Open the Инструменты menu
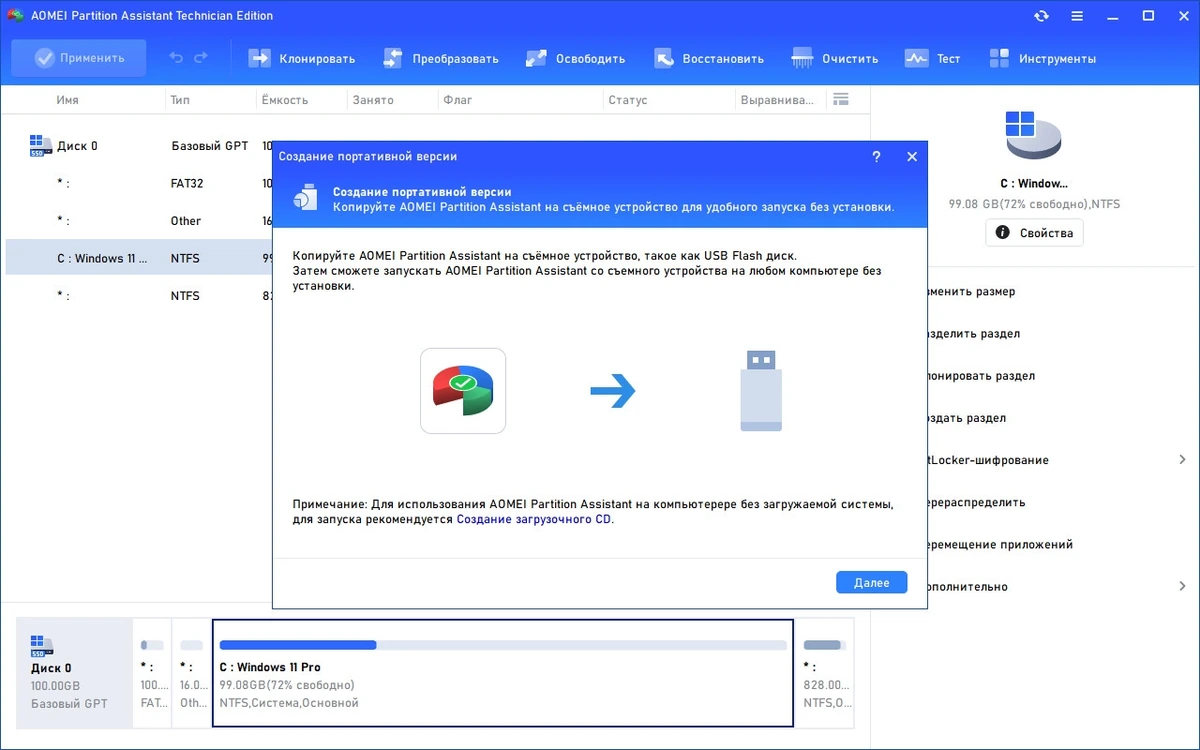The image size is (1200, 750). (1042, 58)
